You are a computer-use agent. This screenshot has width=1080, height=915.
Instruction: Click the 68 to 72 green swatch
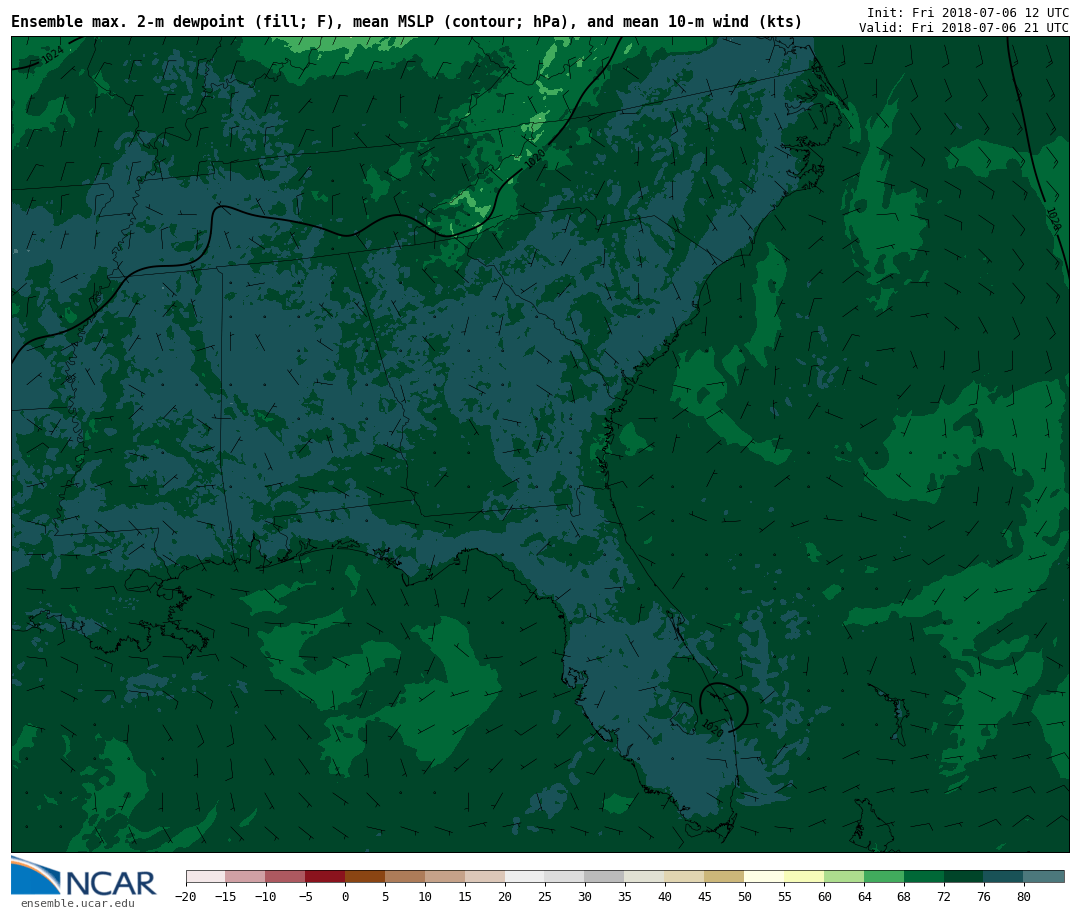tap(925, 877)
